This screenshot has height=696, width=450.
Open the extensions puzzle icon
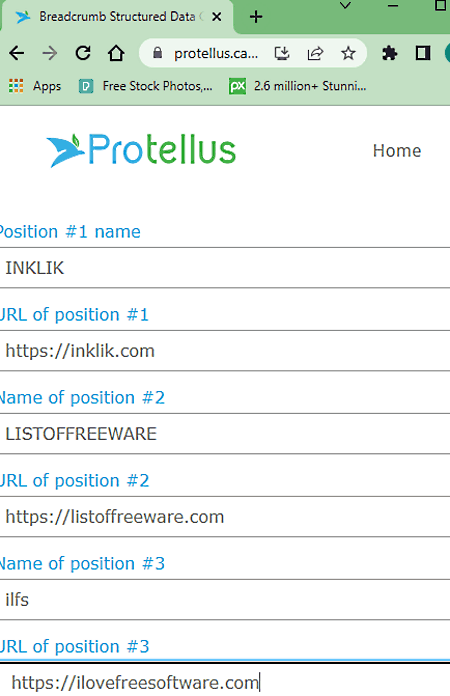[390, 54]
